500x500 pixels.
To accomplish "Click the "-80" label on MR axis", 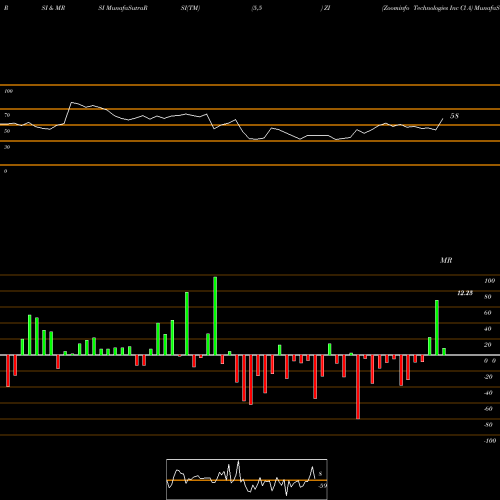I will coord(488,425).
